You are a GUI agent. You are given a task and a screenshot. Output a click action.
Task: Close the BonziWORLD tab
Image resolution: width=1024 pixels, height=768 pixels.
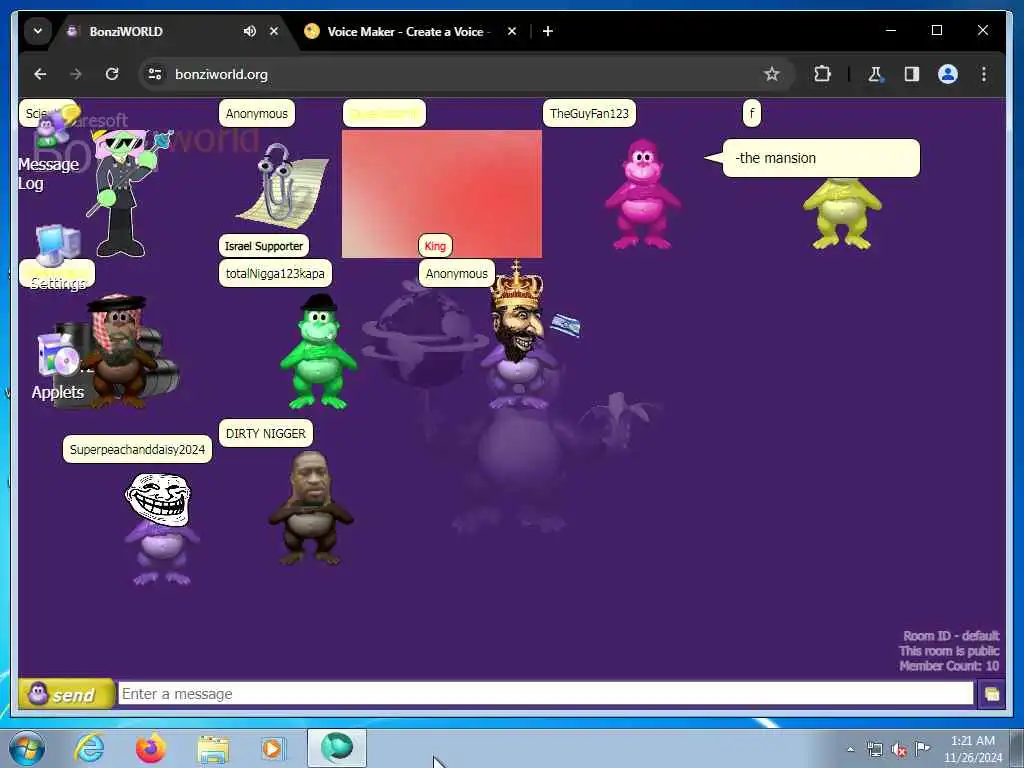point(274,31)
